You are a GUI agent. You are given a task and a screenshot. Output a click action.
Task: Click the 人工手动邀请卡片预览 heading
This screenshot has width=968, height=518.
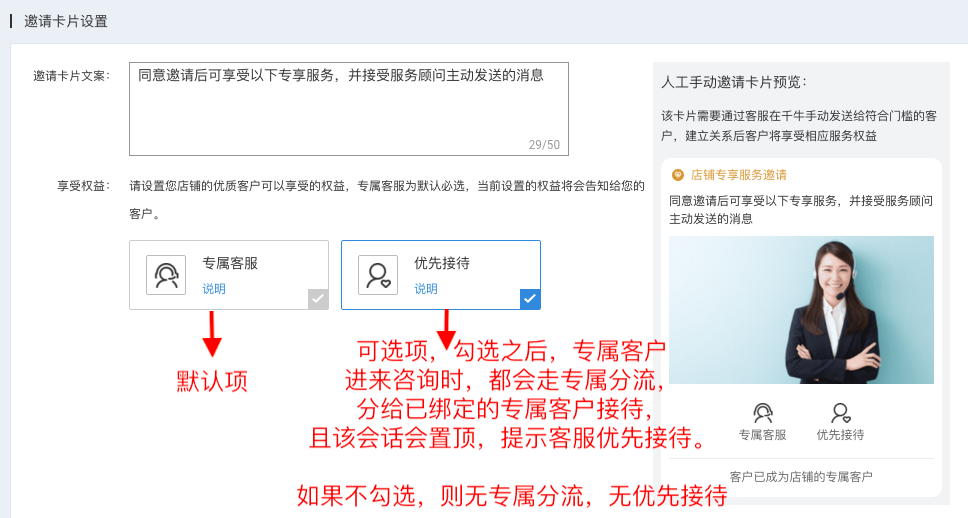[734, 82]
